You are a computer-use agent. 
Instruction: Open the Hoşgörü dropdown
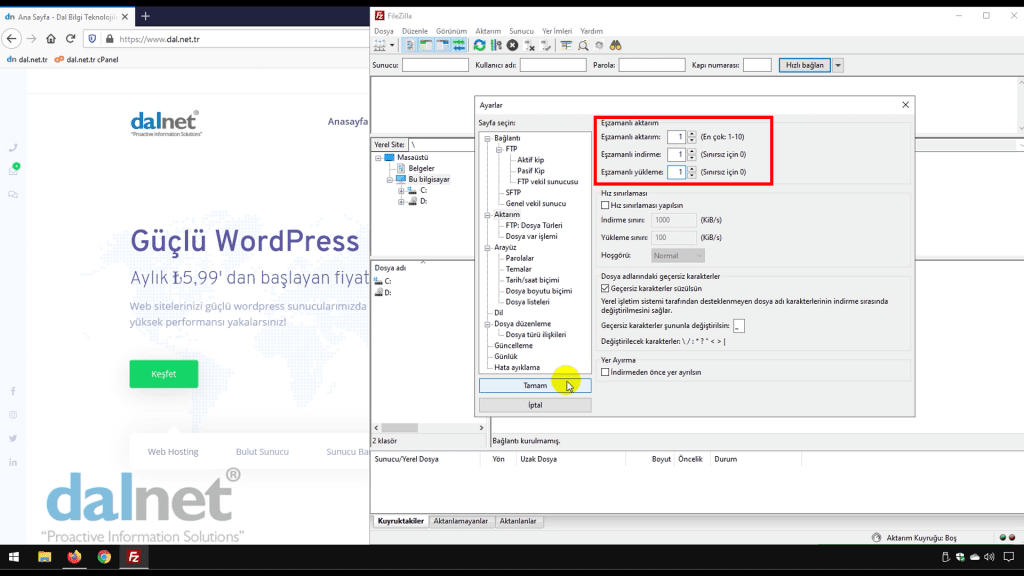coord(678,255)
